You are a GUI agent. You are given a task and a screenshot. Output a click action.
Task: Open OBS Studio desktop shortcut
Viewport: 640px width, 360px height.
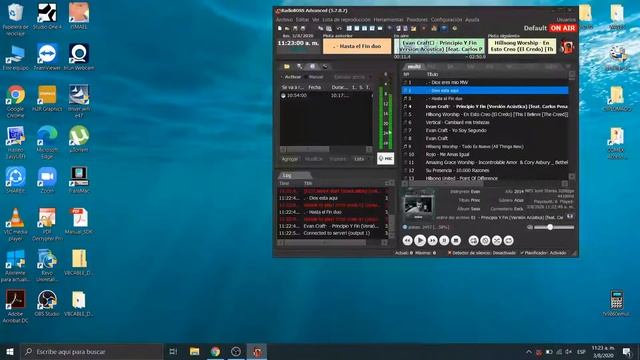click(x=47, y=303)
